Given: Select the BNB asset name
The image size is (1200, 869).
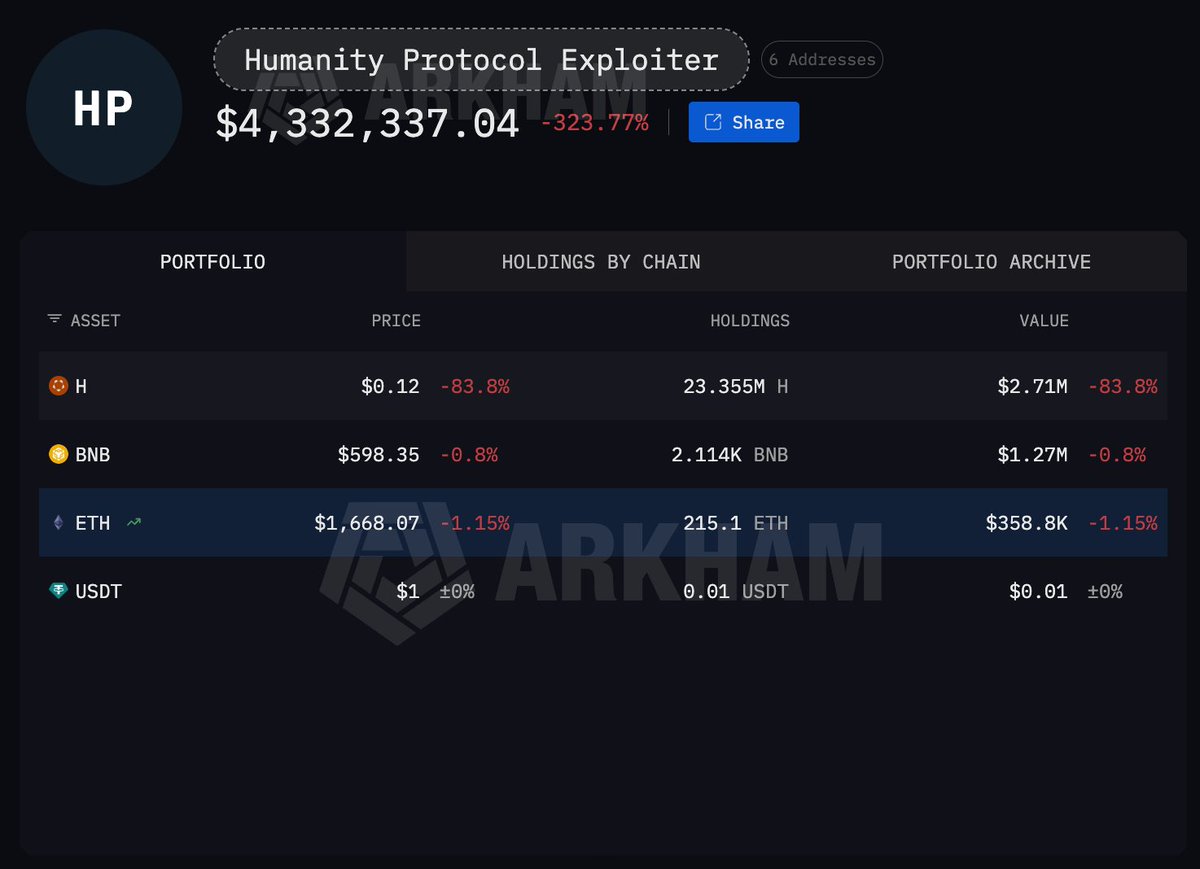Looking at the screenshot, I should (93, 455).
